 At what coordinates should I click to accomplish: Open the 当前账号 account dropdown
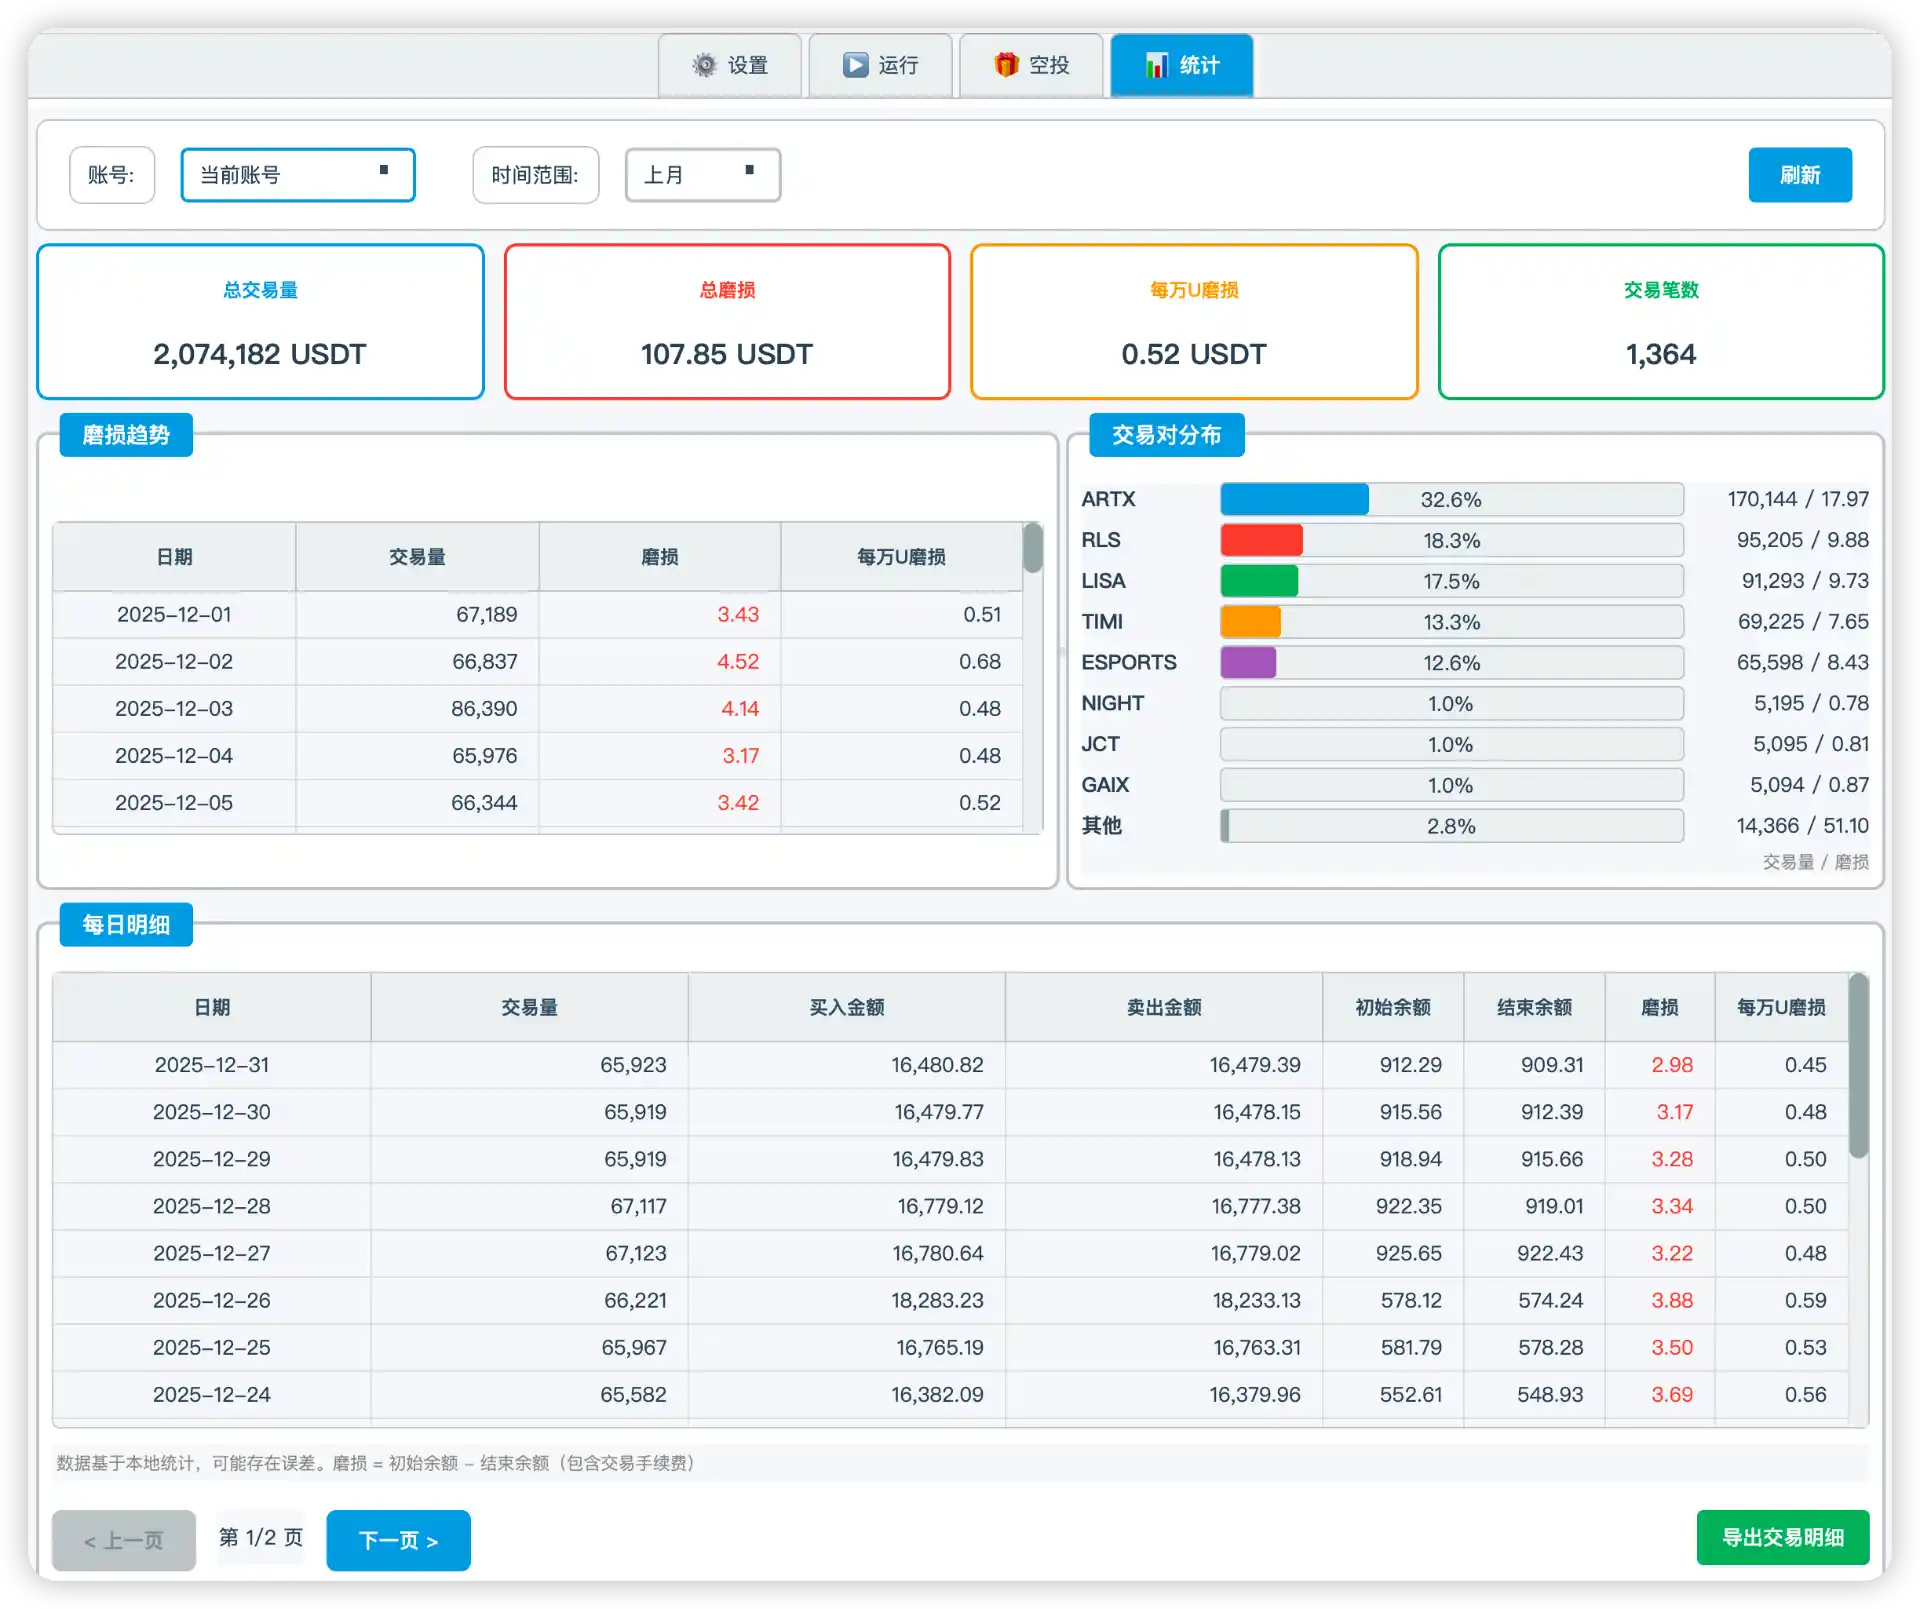click(x=297, y=175)
